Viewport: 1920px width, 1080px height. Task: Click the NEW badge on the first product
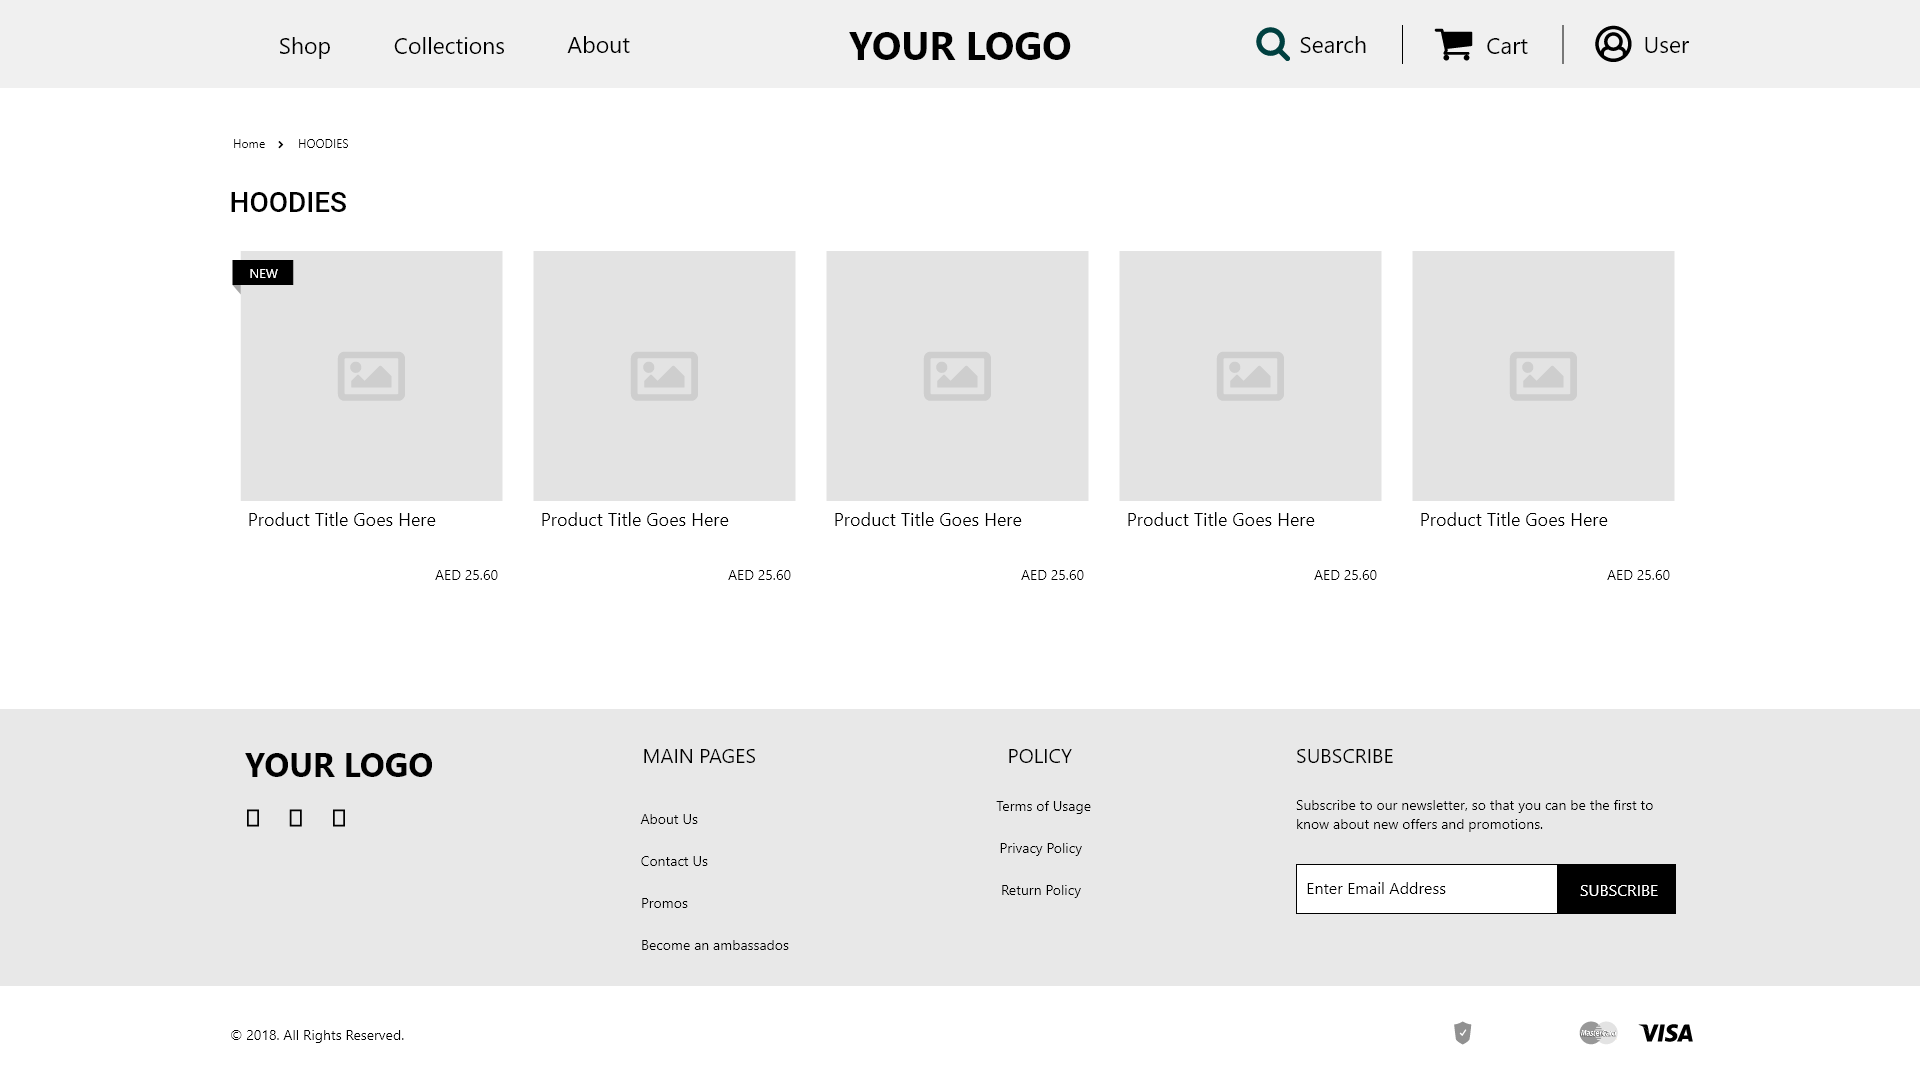pyautogui.click(x=263, y=272)
